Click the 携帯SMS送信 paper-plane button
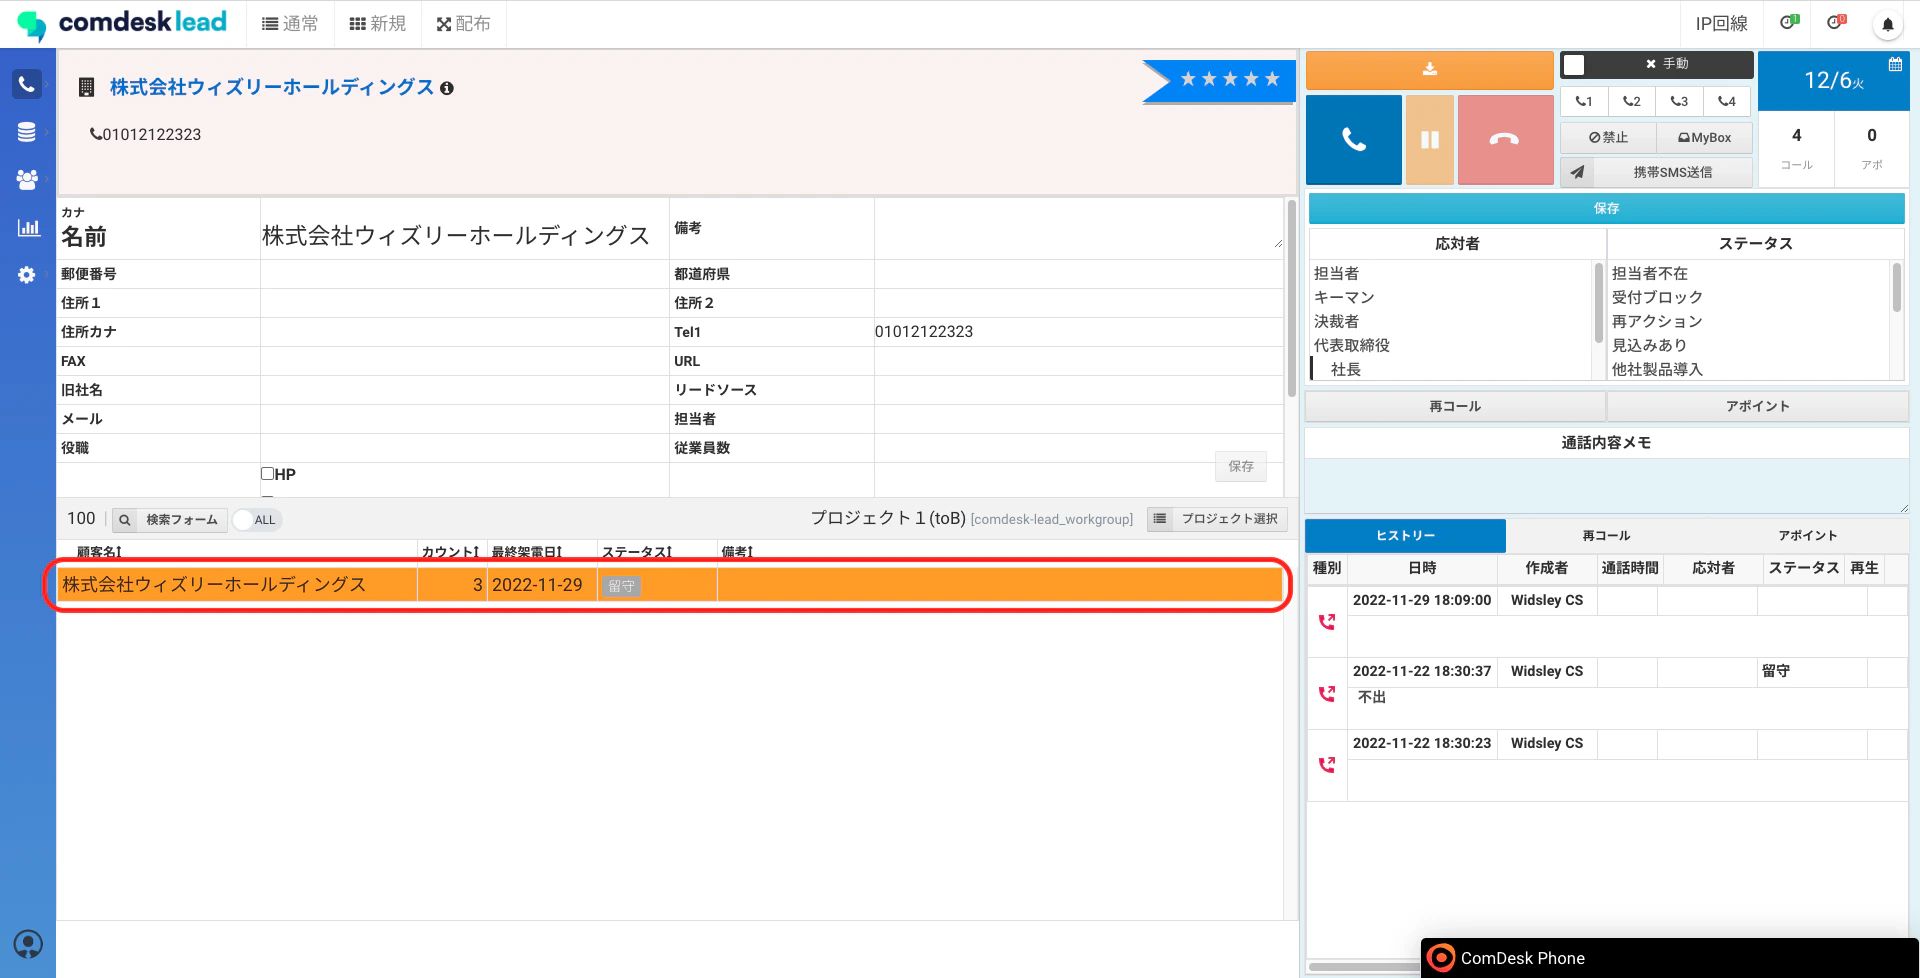The width and height of the screenshot is (1920, 978). 1656,172
